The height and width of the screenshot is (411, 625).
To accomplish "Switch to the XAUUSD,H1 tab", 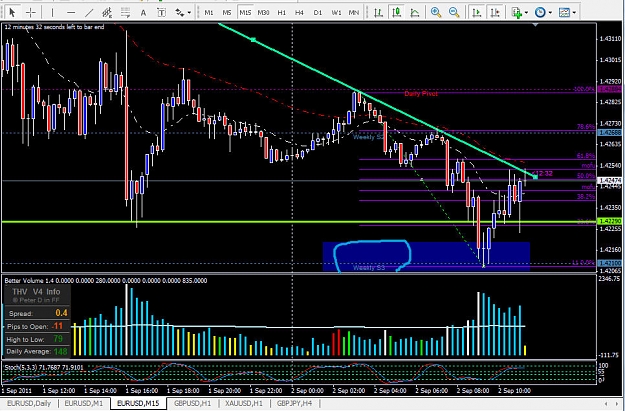I will point(244,403).
